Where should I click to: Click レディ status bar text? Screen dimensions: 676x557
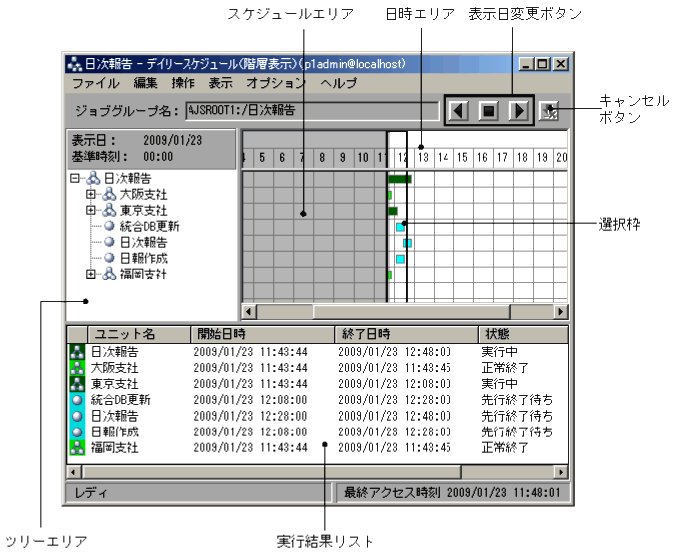click(x=90, y=492)
